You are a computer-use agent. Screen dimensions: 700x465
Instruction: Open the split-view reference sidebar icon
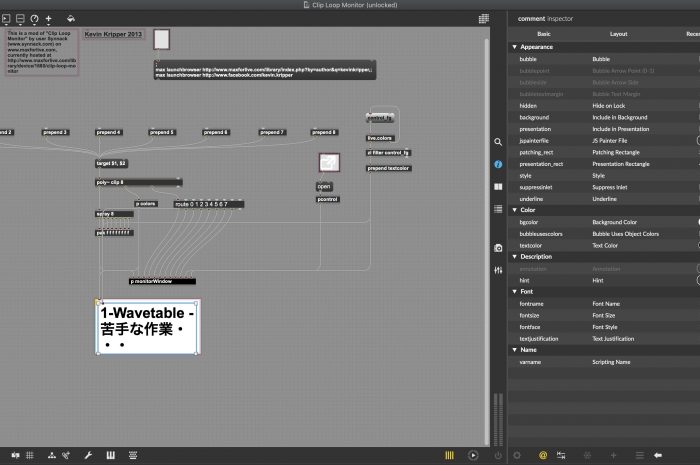(x=498, y=187)
